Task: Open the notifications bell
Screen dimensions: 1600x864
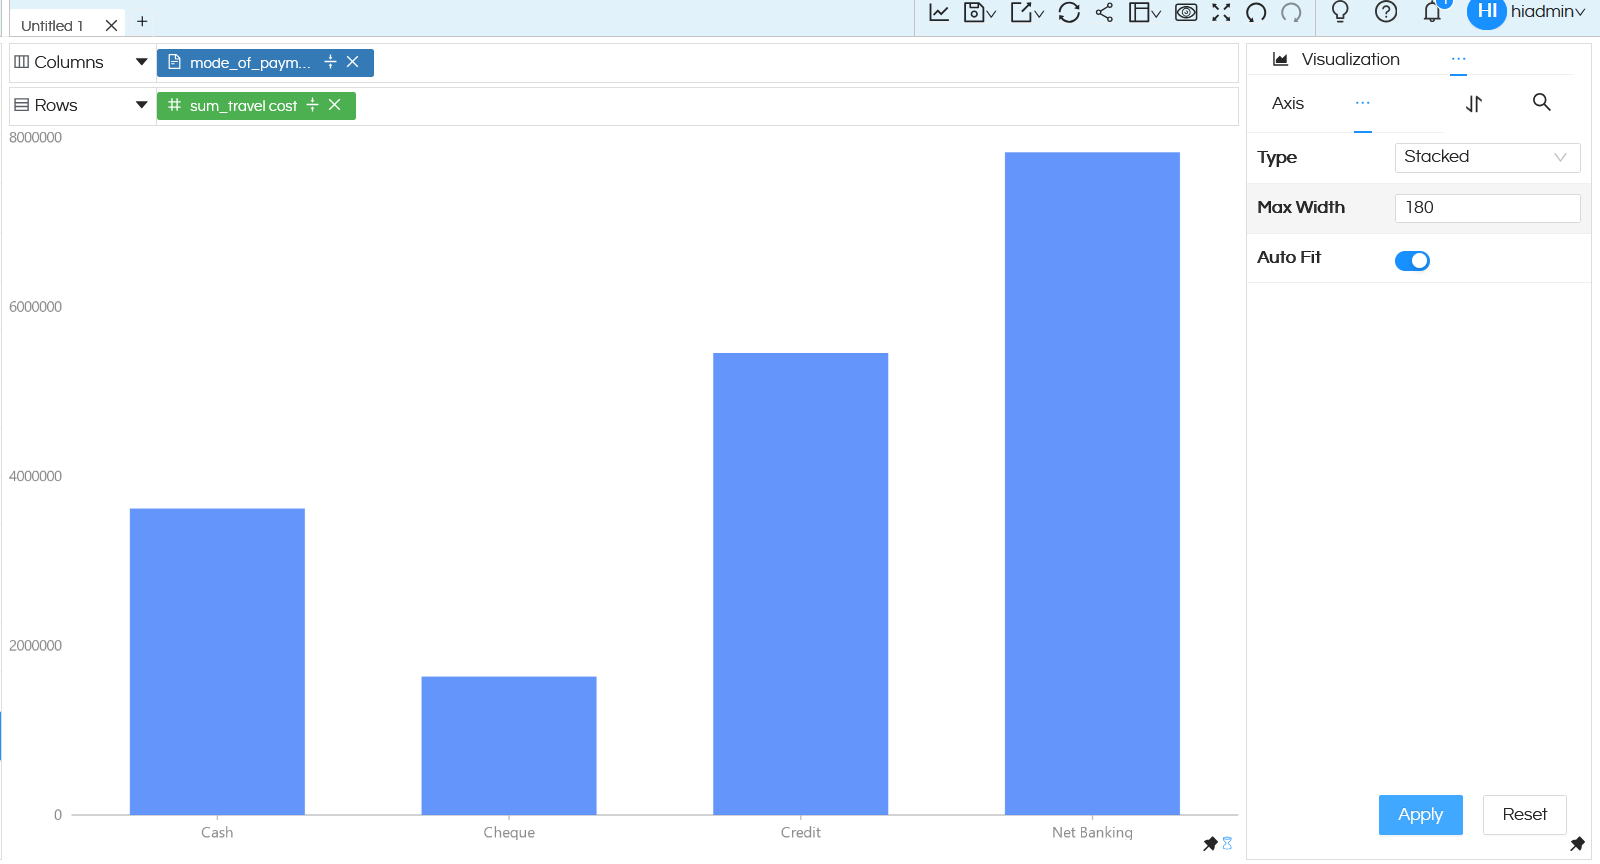Action: (x=1432, y=12)
